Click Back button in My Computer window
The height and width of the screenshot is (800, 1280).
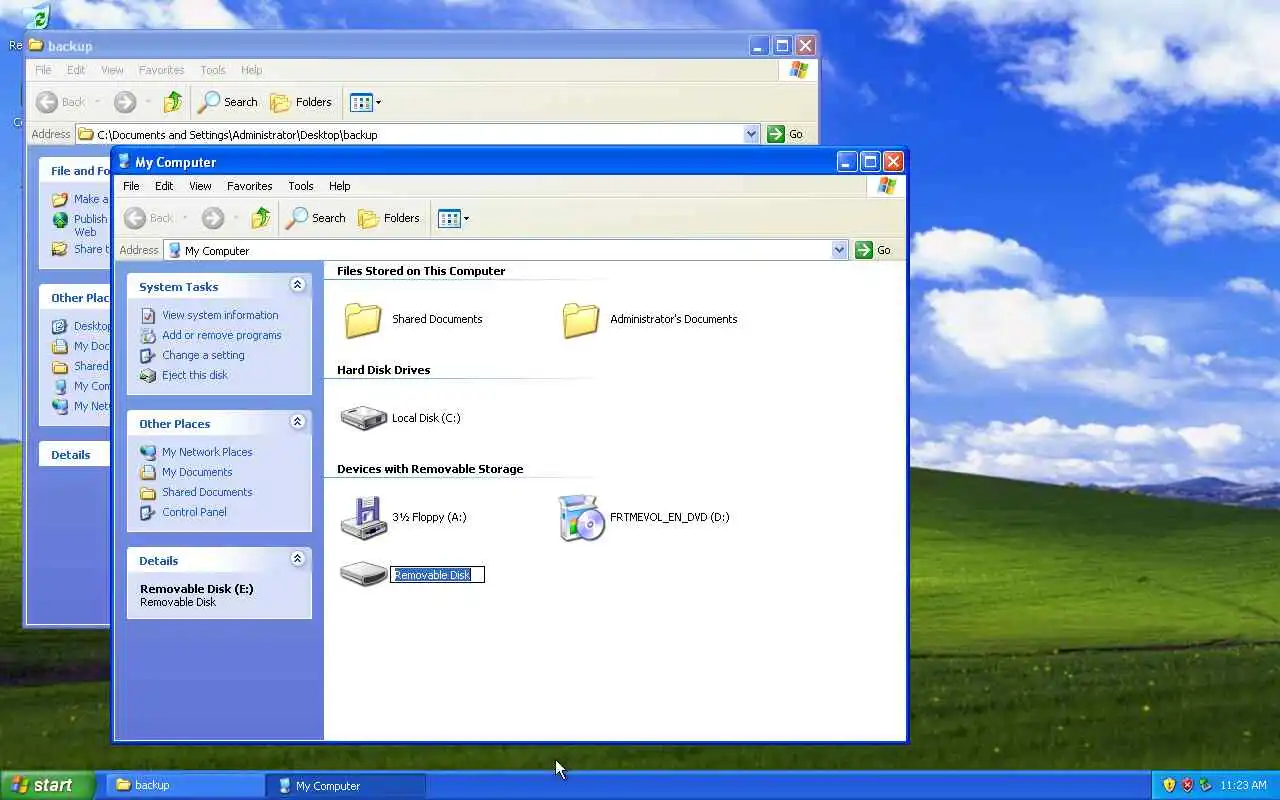(x=148, y=218)
